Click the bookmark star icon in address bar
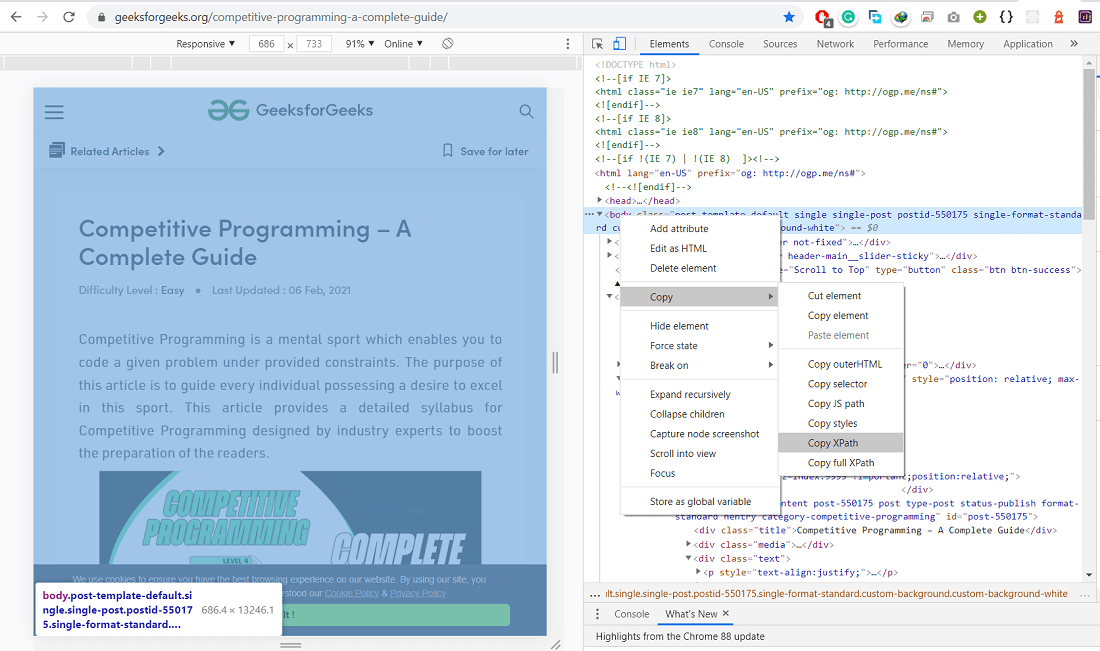 789,17
